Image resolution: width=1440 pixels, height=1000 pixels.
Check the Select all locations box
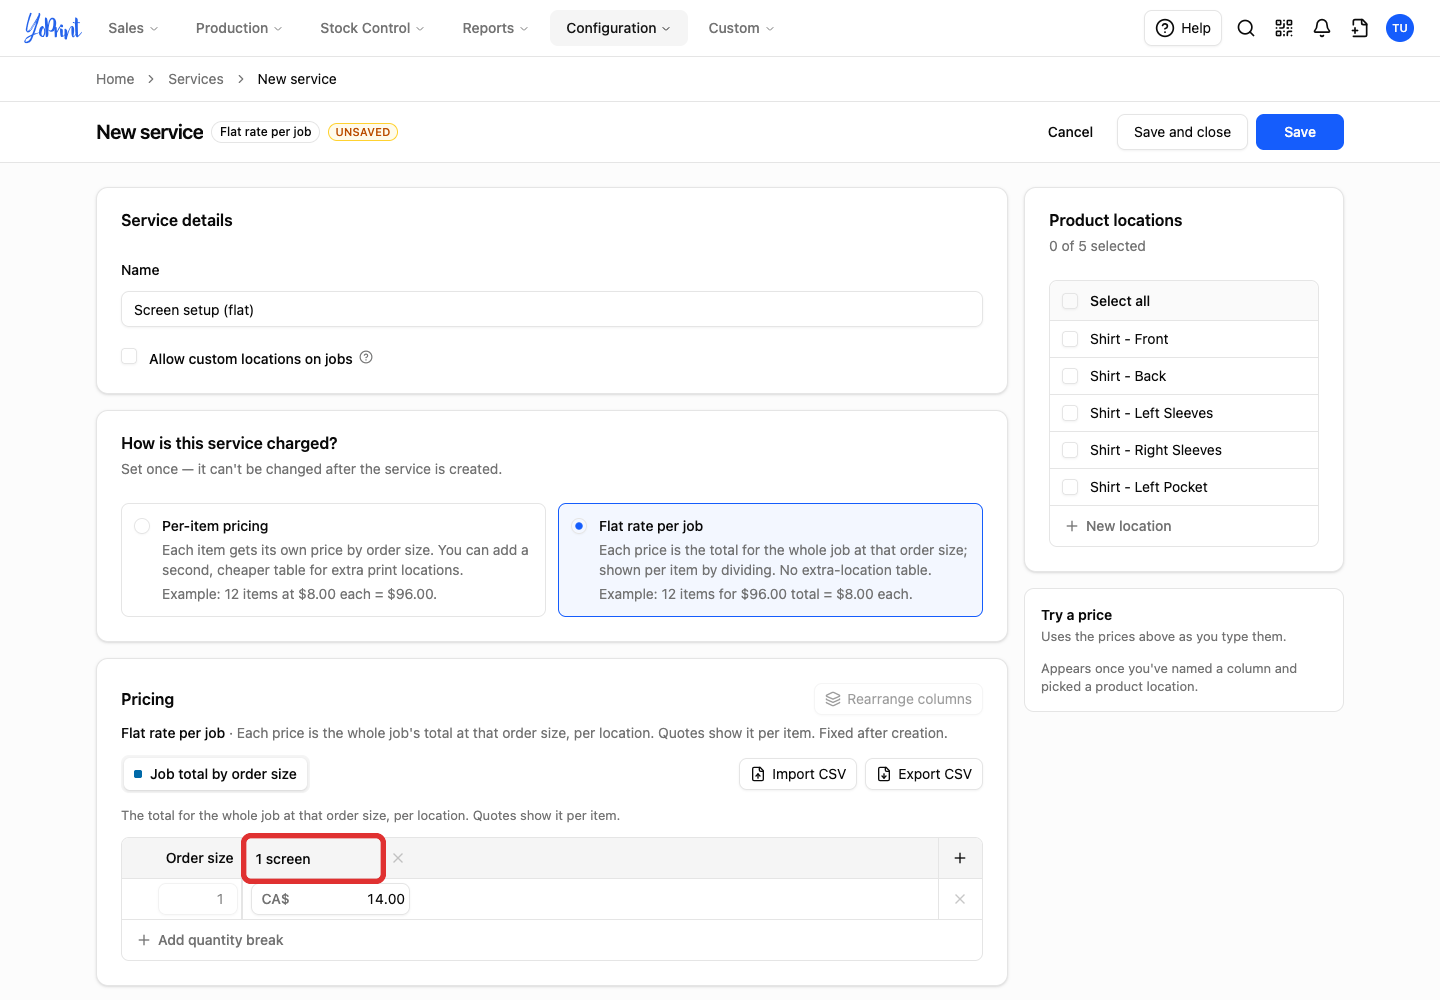(x=1070, y=301)
